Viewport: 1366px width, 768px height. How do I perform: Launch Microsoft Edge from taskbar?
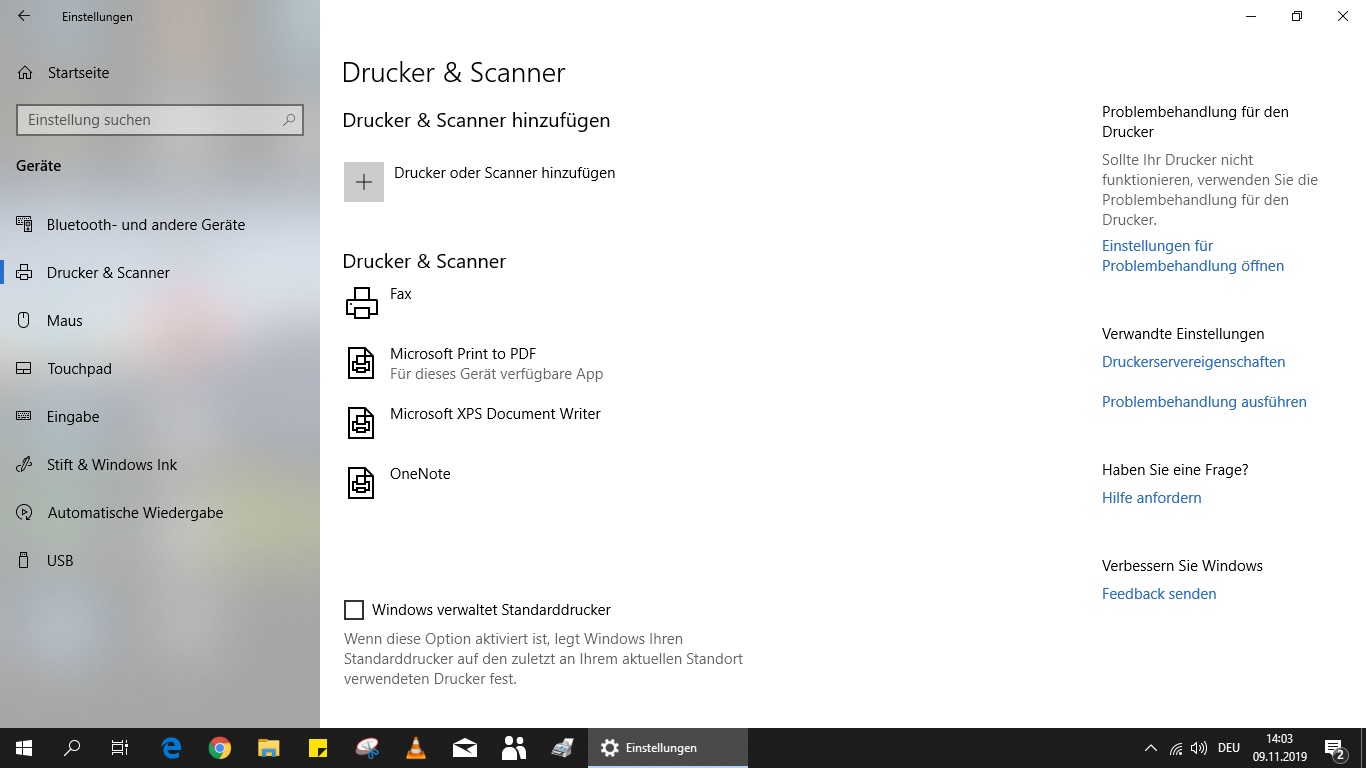tap(171, 748)
